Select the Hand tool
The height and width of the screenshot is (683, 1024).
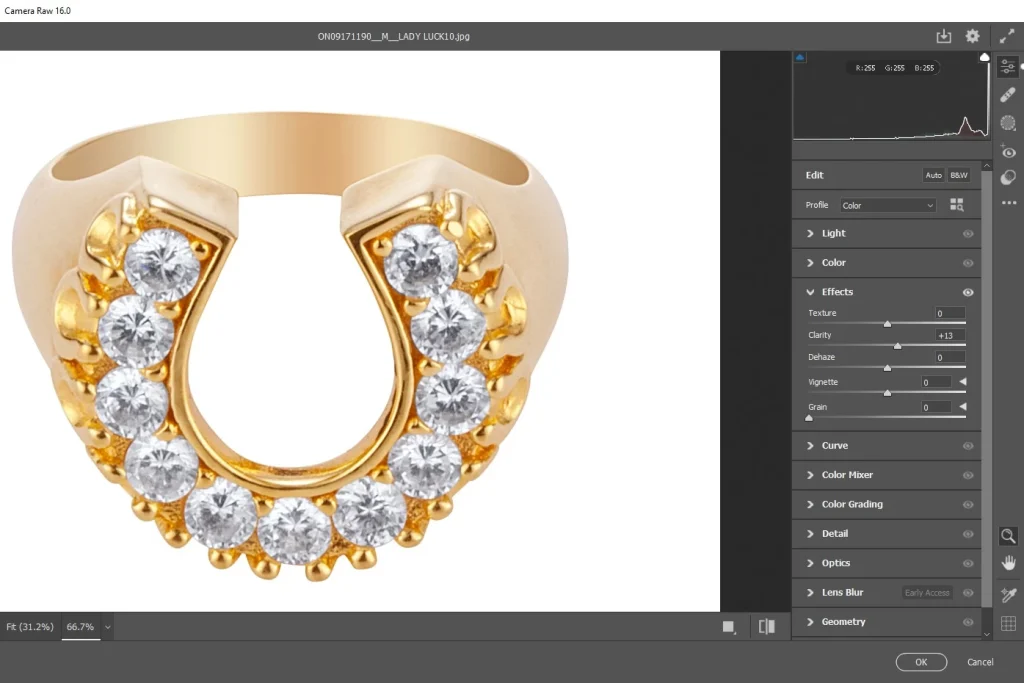[1008, 562]
